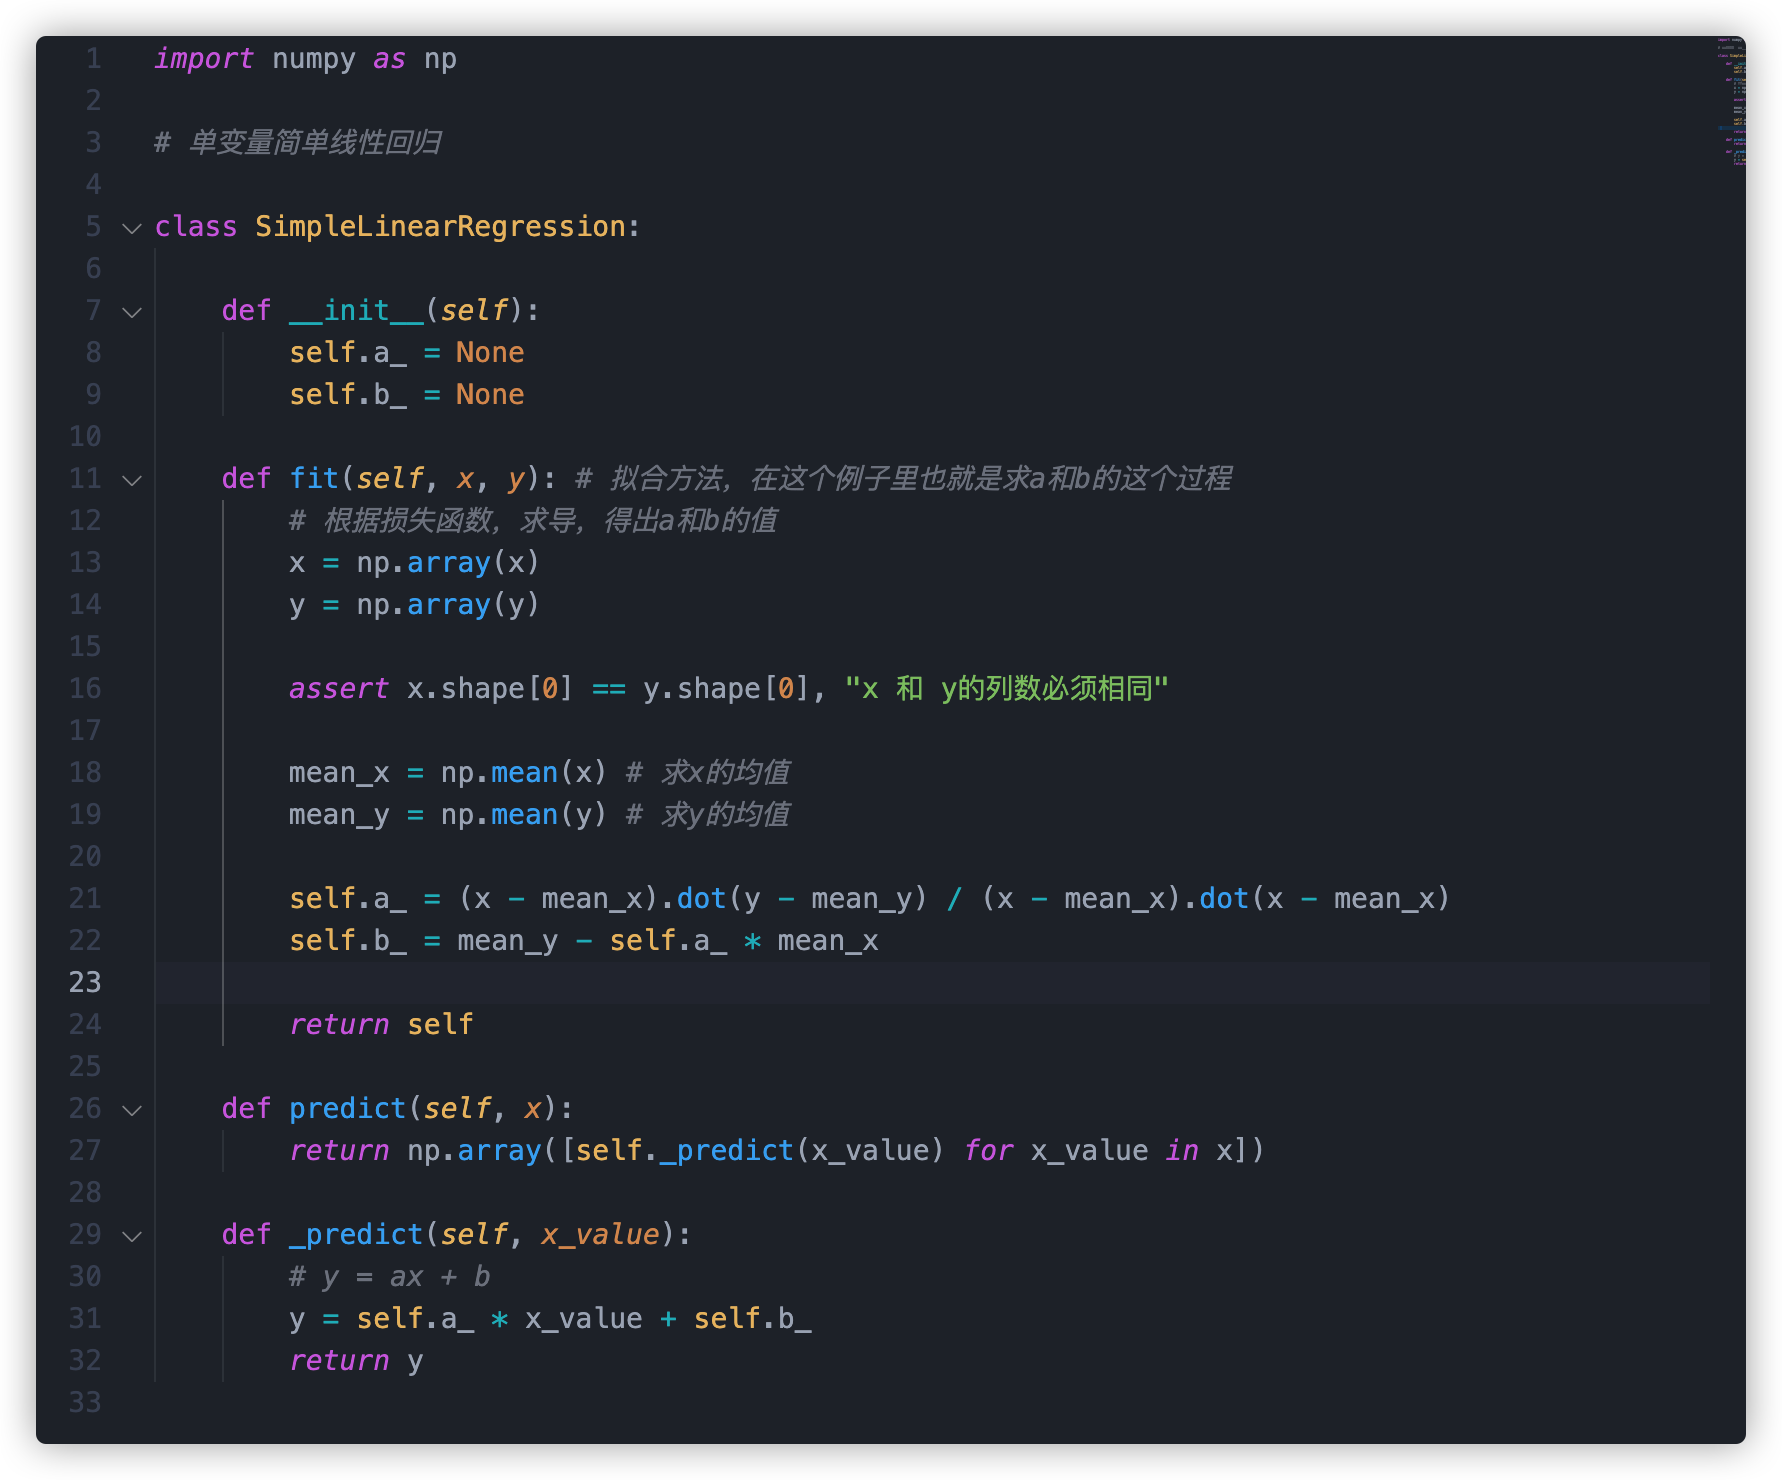The width and height of the screenshot is (1782, 1480).
Task: Click 'mean_y = np.mean(y)' assignment
Action: point(447,815)
